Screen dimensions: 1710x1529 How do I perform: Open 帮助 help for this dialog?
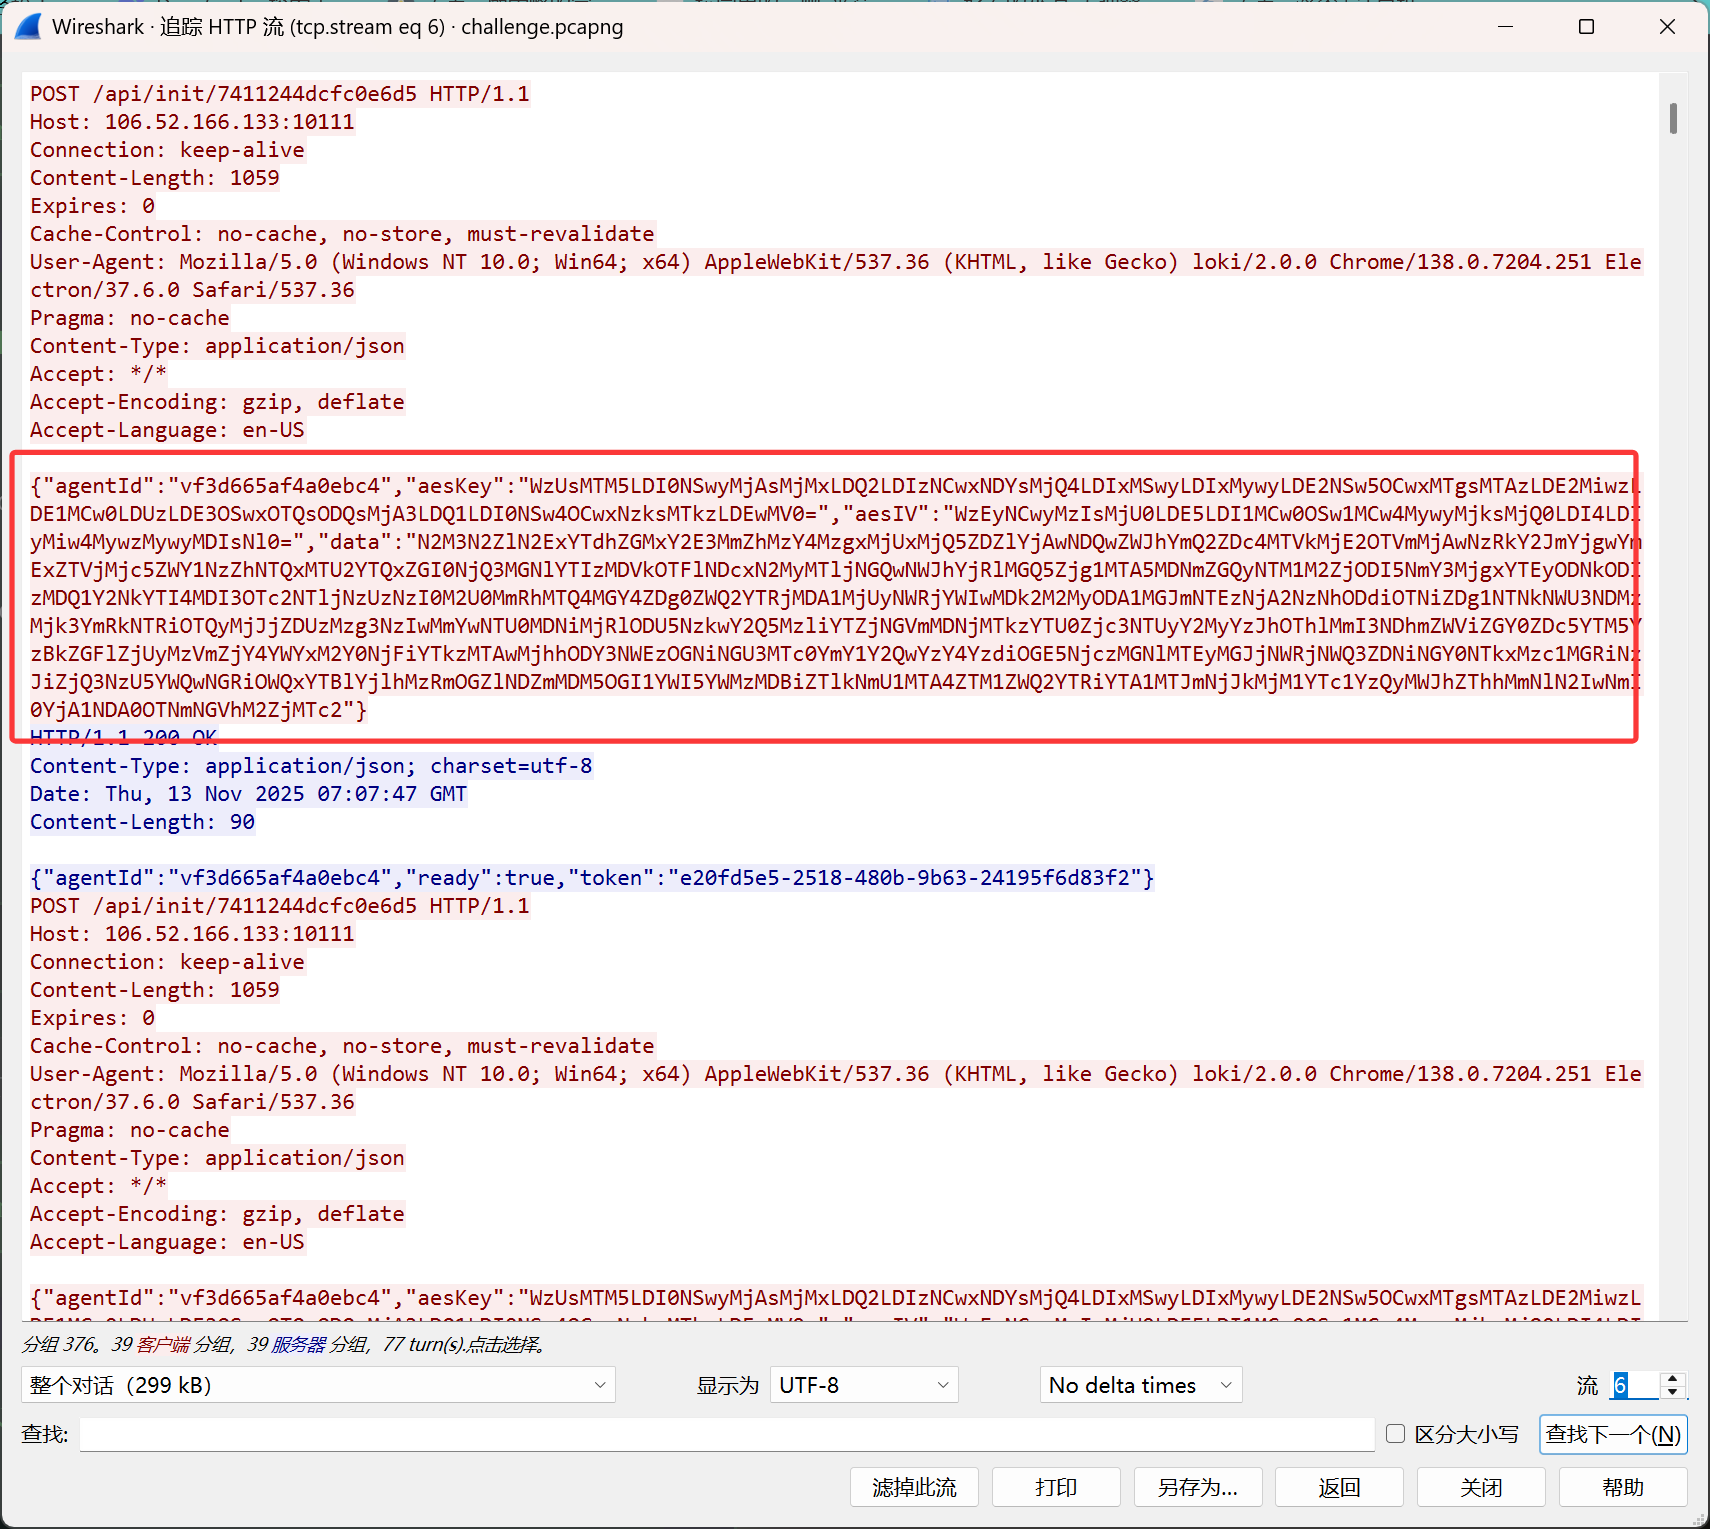(1623, 1487)
